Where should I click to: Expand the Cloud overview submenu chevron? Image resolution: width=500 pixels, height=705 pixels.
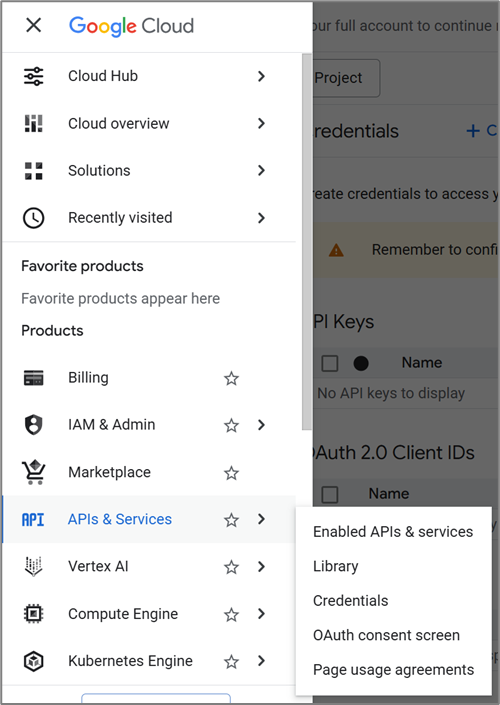coord(261,123)
